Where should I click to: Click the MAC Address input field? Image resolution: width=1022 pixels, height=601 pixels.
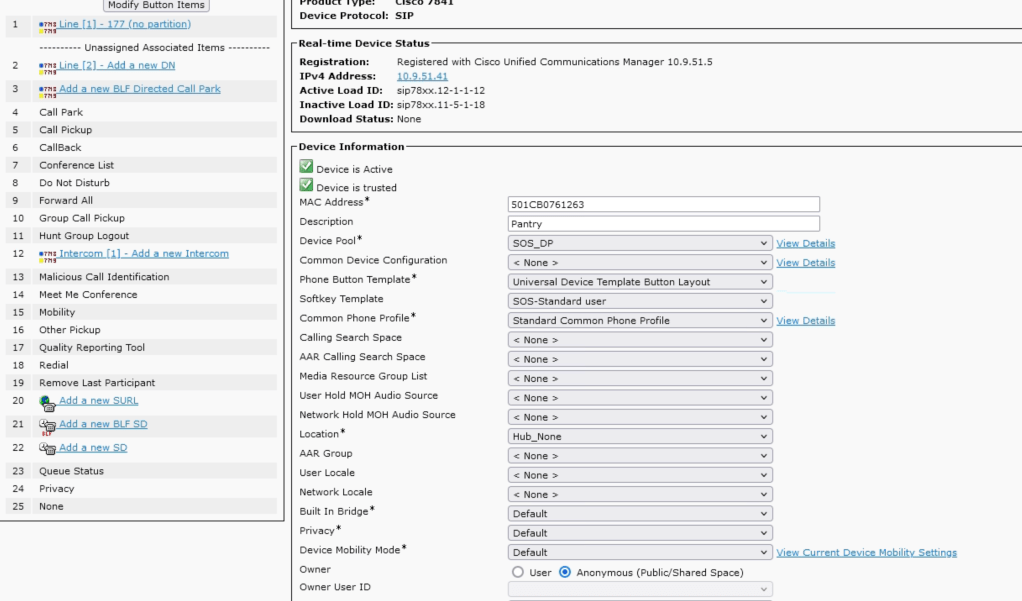coord(663,204)
